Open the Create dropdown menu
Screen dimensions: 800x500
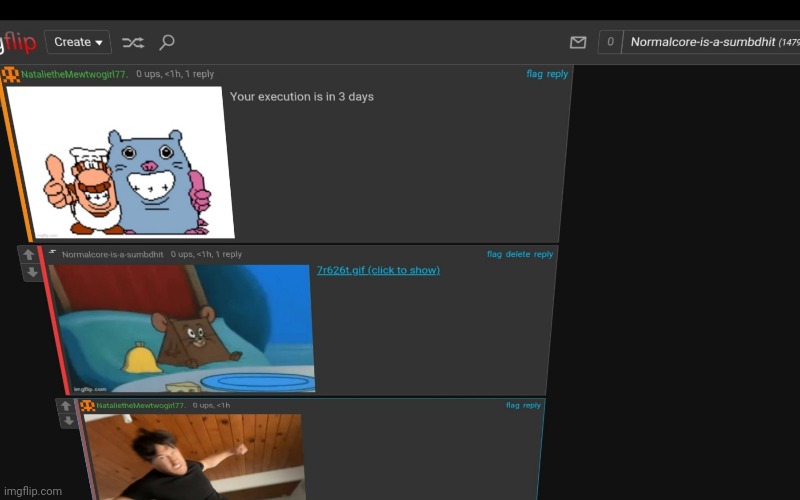coord(78,42)
